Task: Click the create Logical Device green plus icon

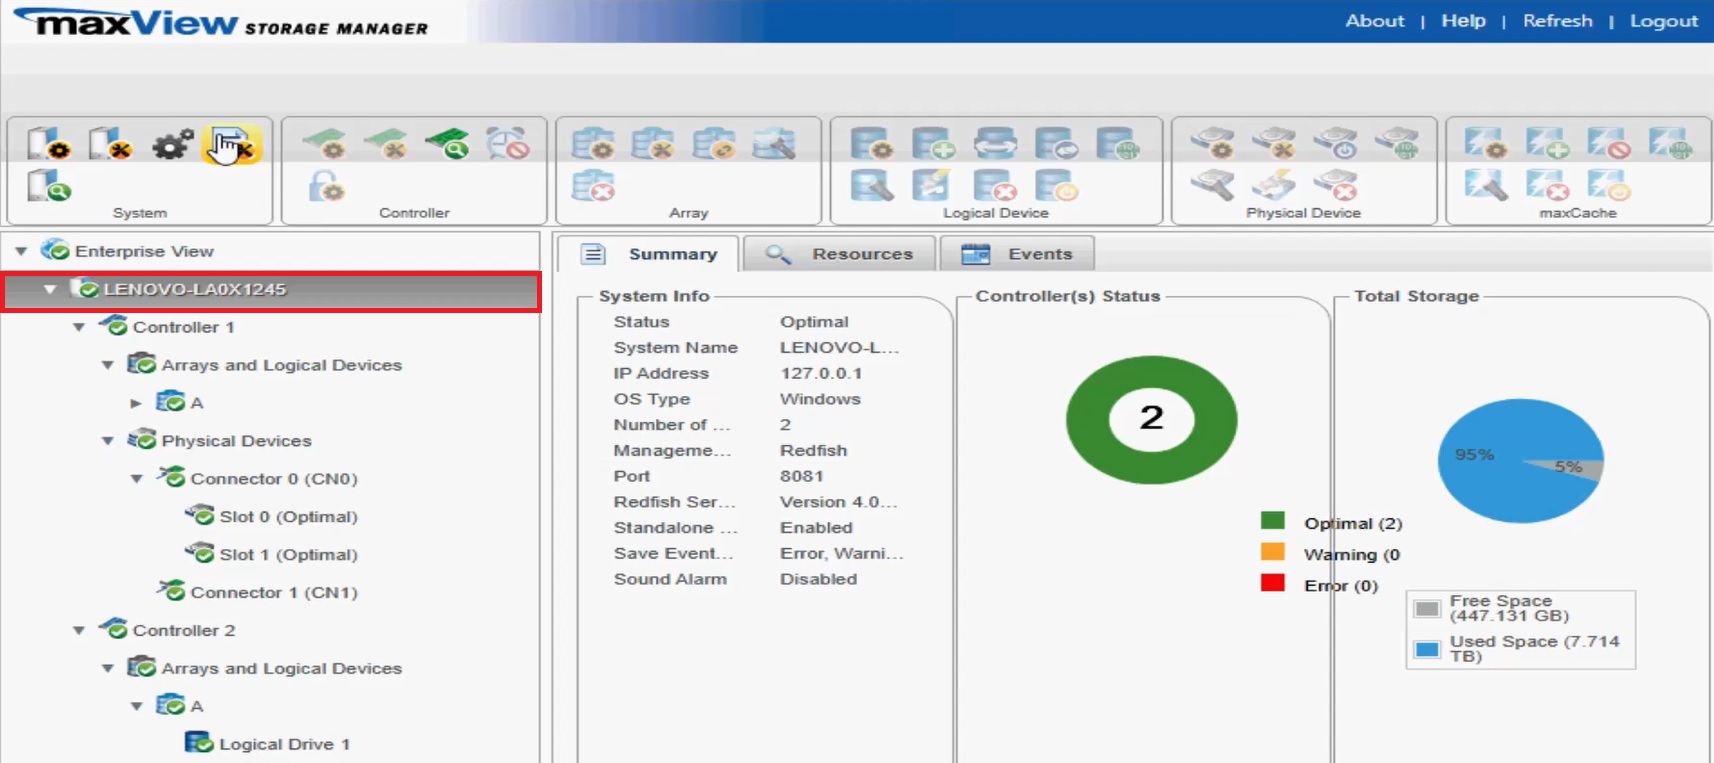Action: (x=933, y=144)
